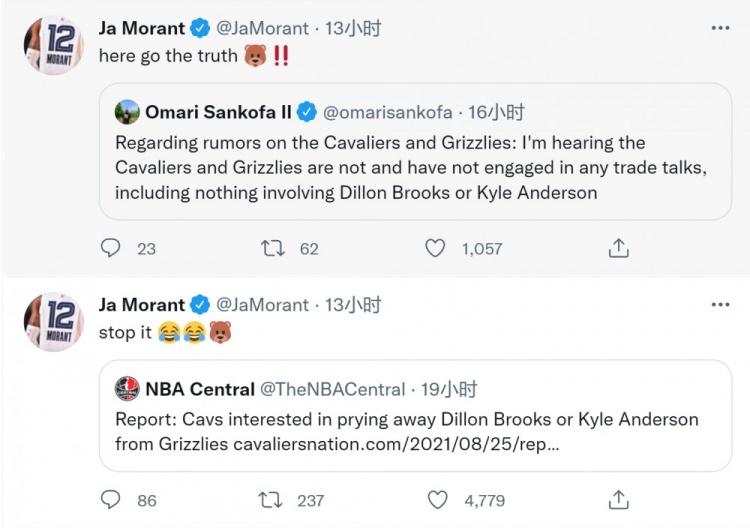Click Omari Sankofa II's small avatar
750x528 pixels.
127,112
